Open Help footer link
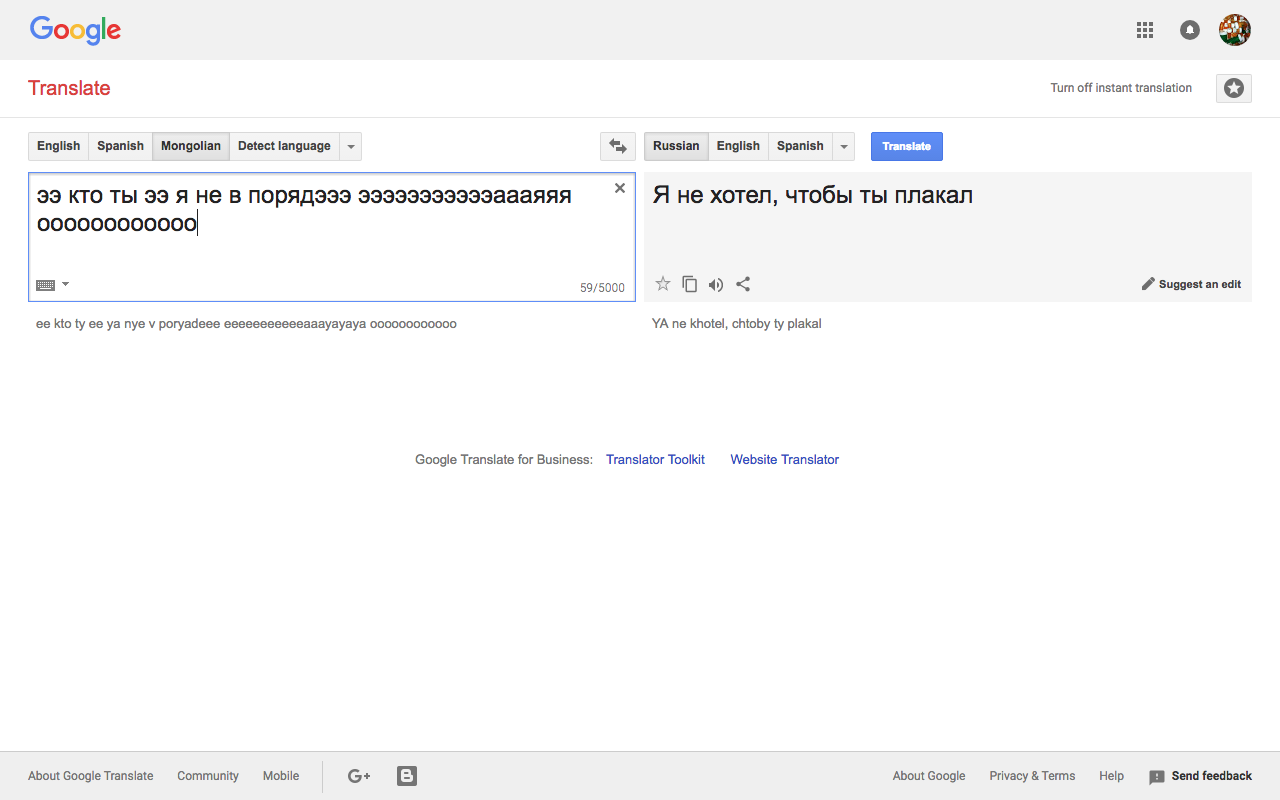1280x800 pixels. (x=1111, y=776)
